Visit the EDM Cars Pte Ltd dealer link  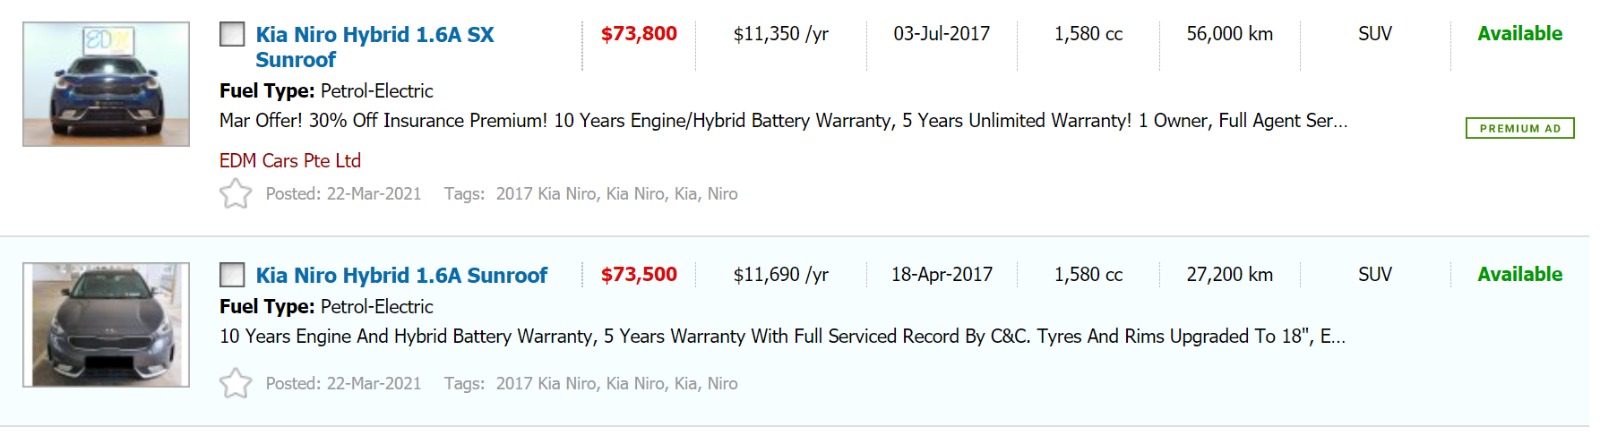[290, 160]
